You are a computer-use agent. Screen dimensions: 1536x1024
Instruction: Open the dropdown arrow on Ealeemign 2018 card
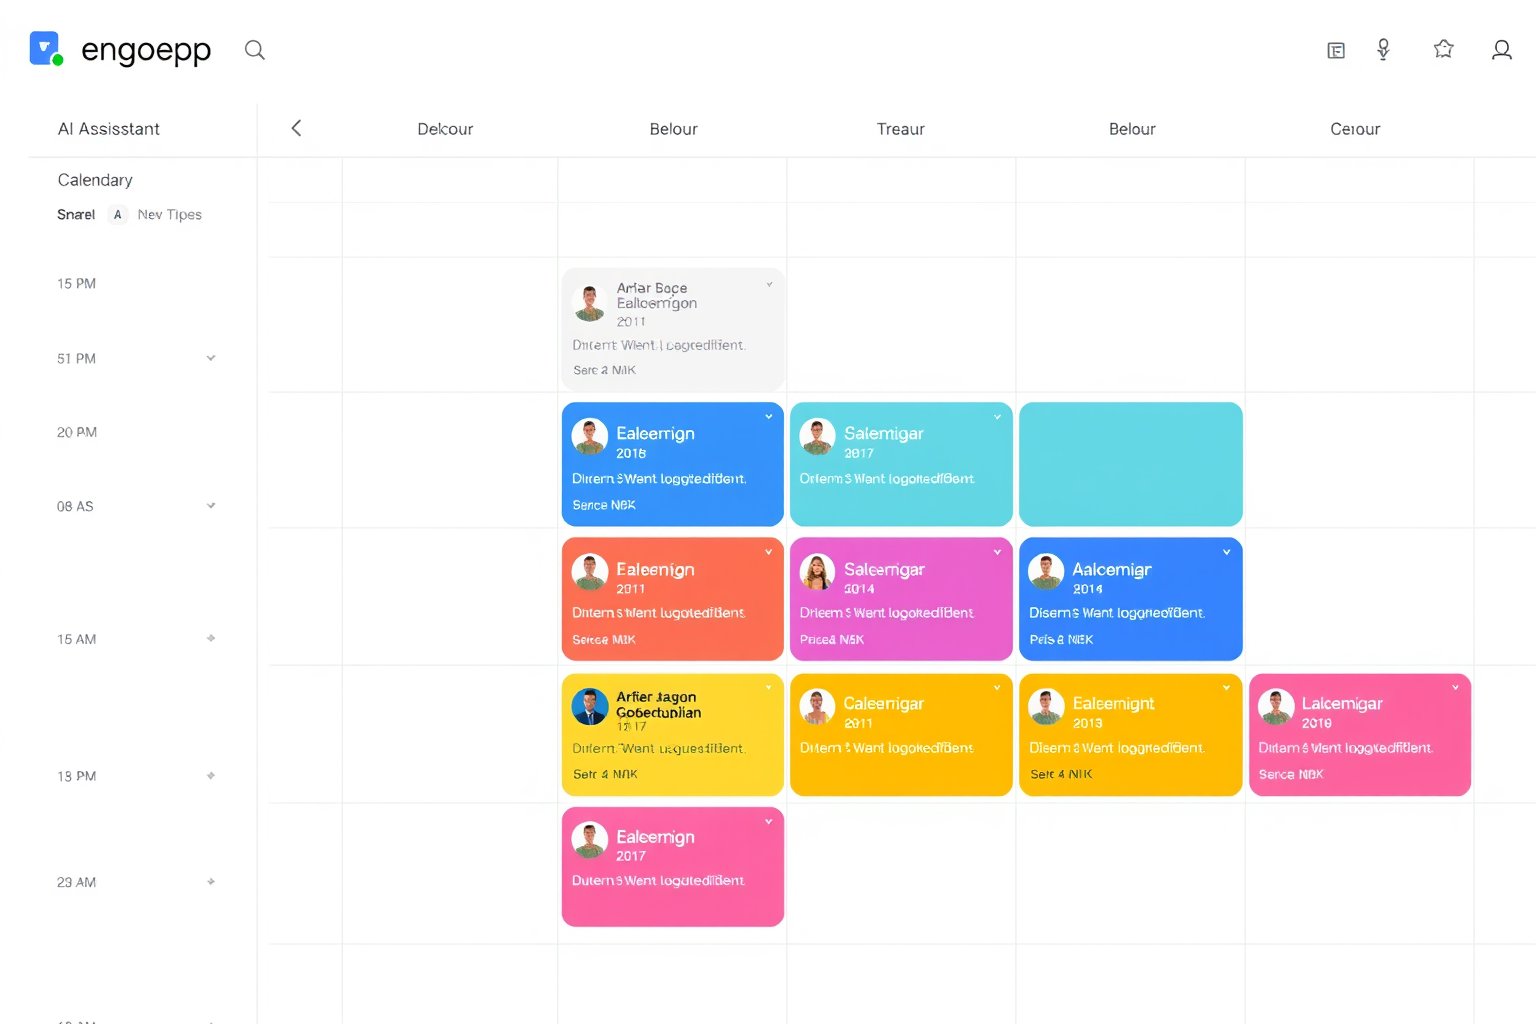768,416
